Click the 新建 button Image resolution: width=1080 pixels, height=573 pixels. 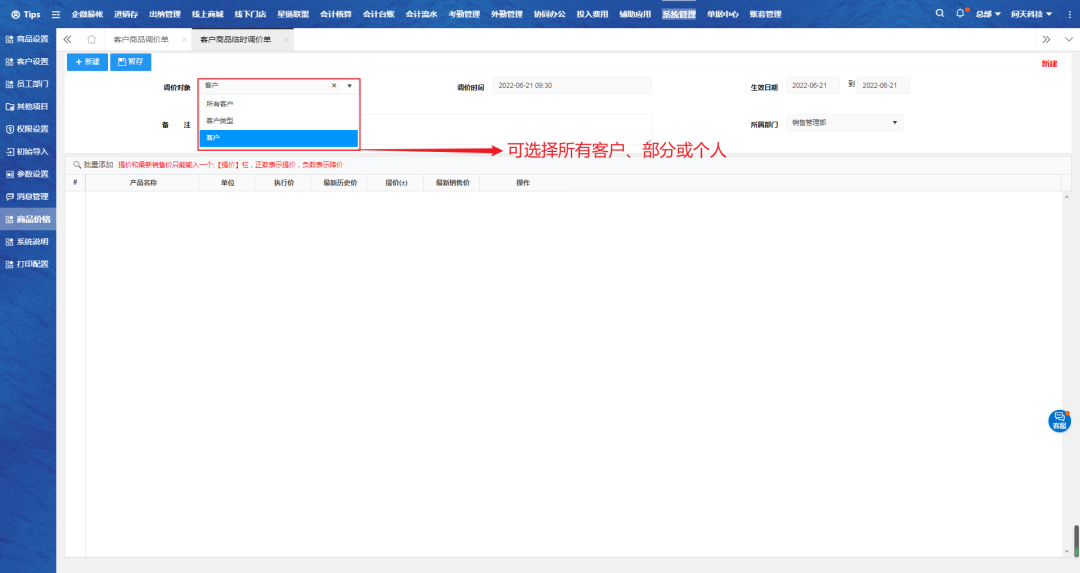click(x=87, y=62)
